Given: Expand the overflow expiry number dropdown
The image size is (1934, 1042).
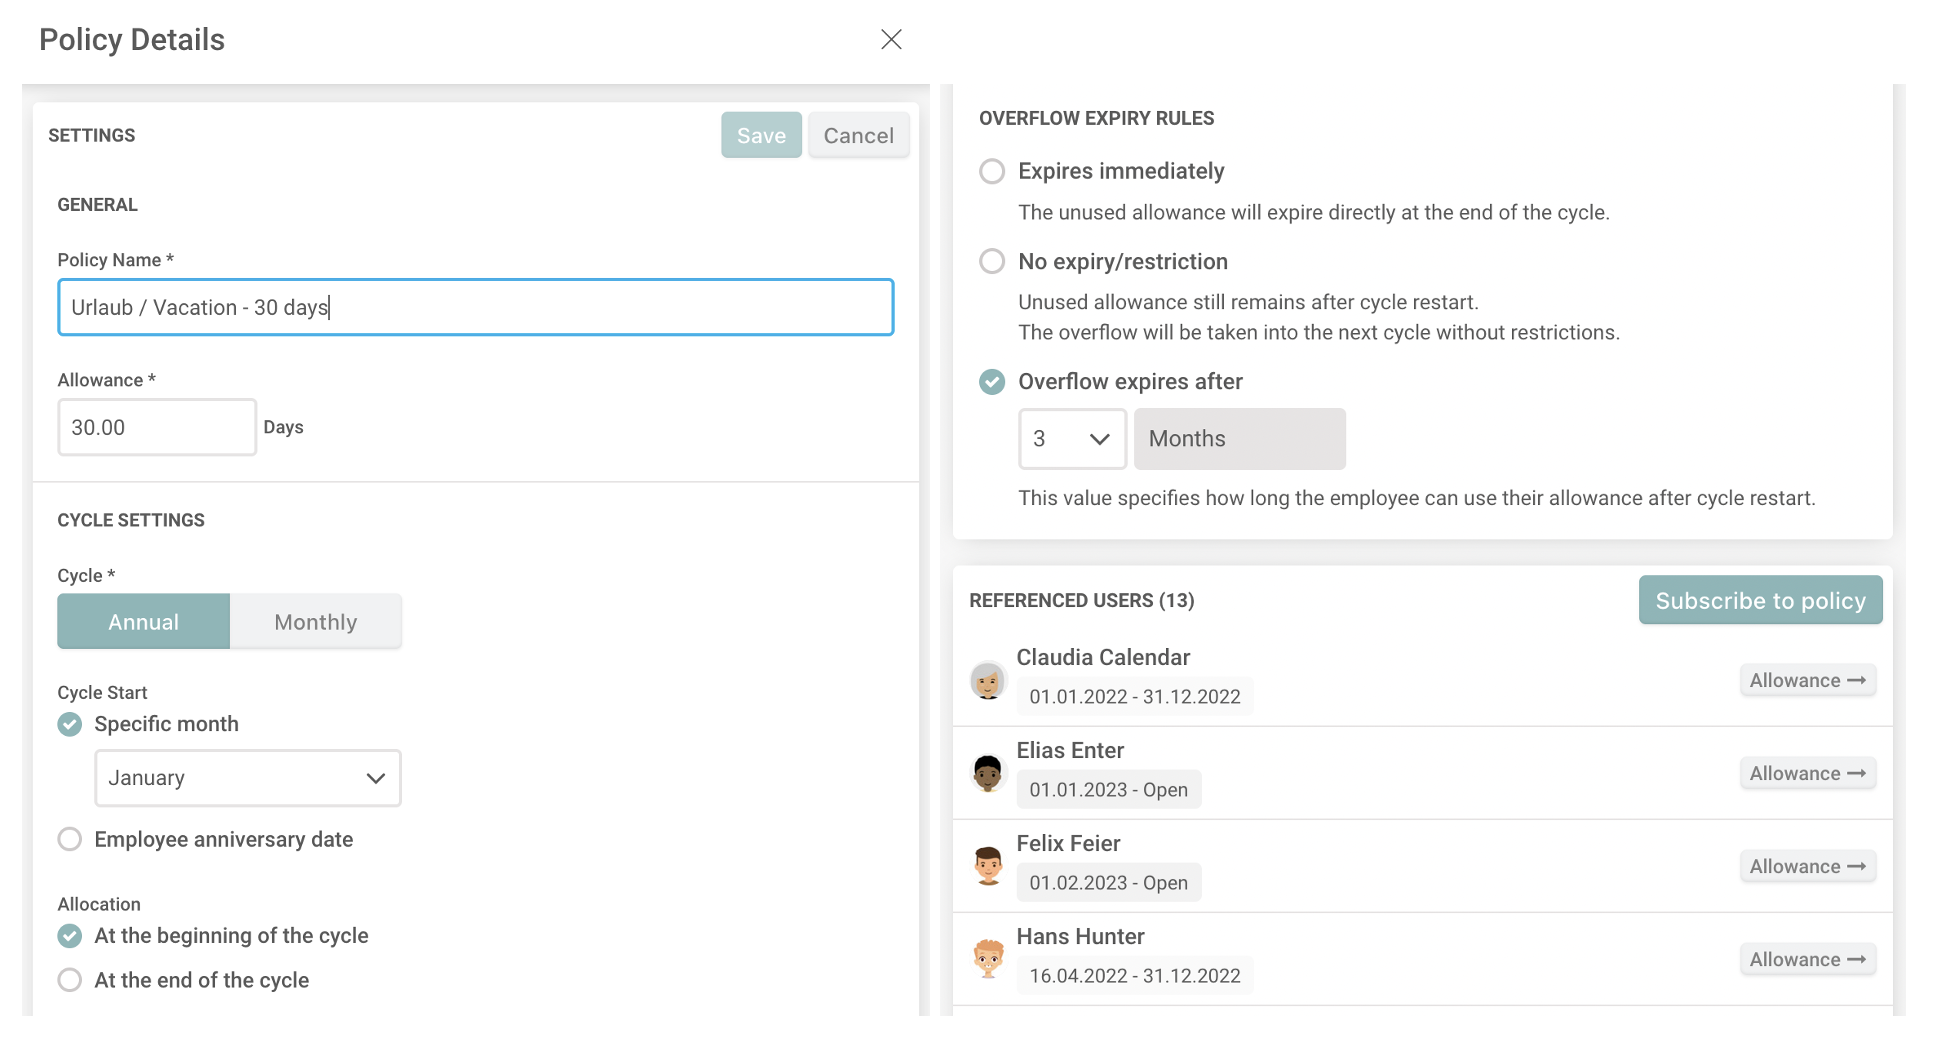Looking at the screenshot, I should [x=1071, y=439].
